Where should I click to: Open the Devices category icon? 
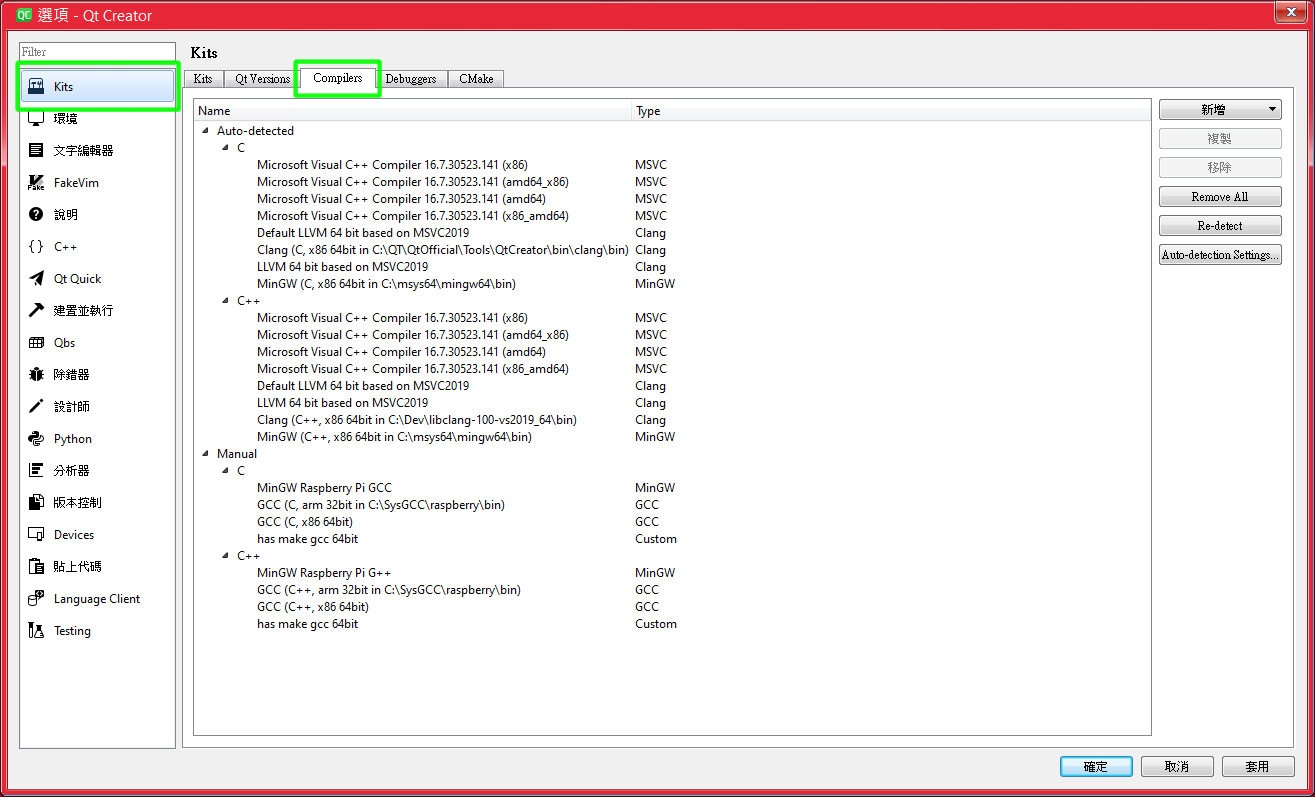click(36, 535)
